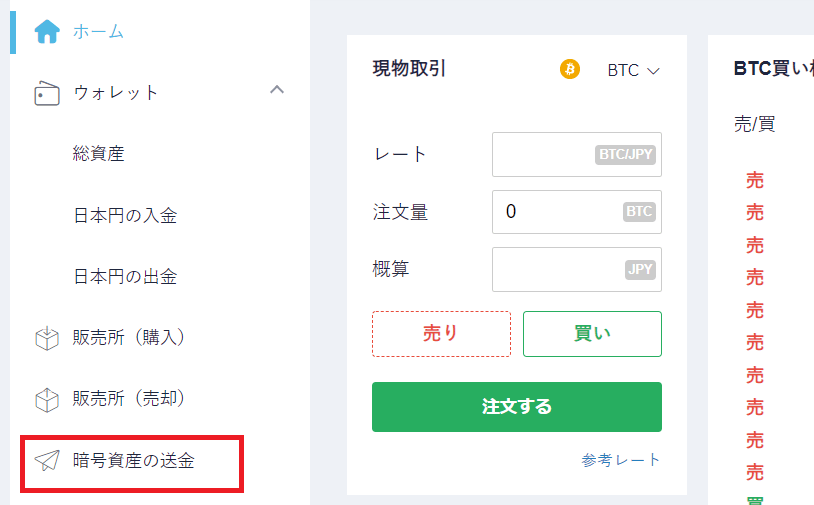Go to 日本円の入金 page
This screenshot has width=814, height=505.
tap(125, 215)
